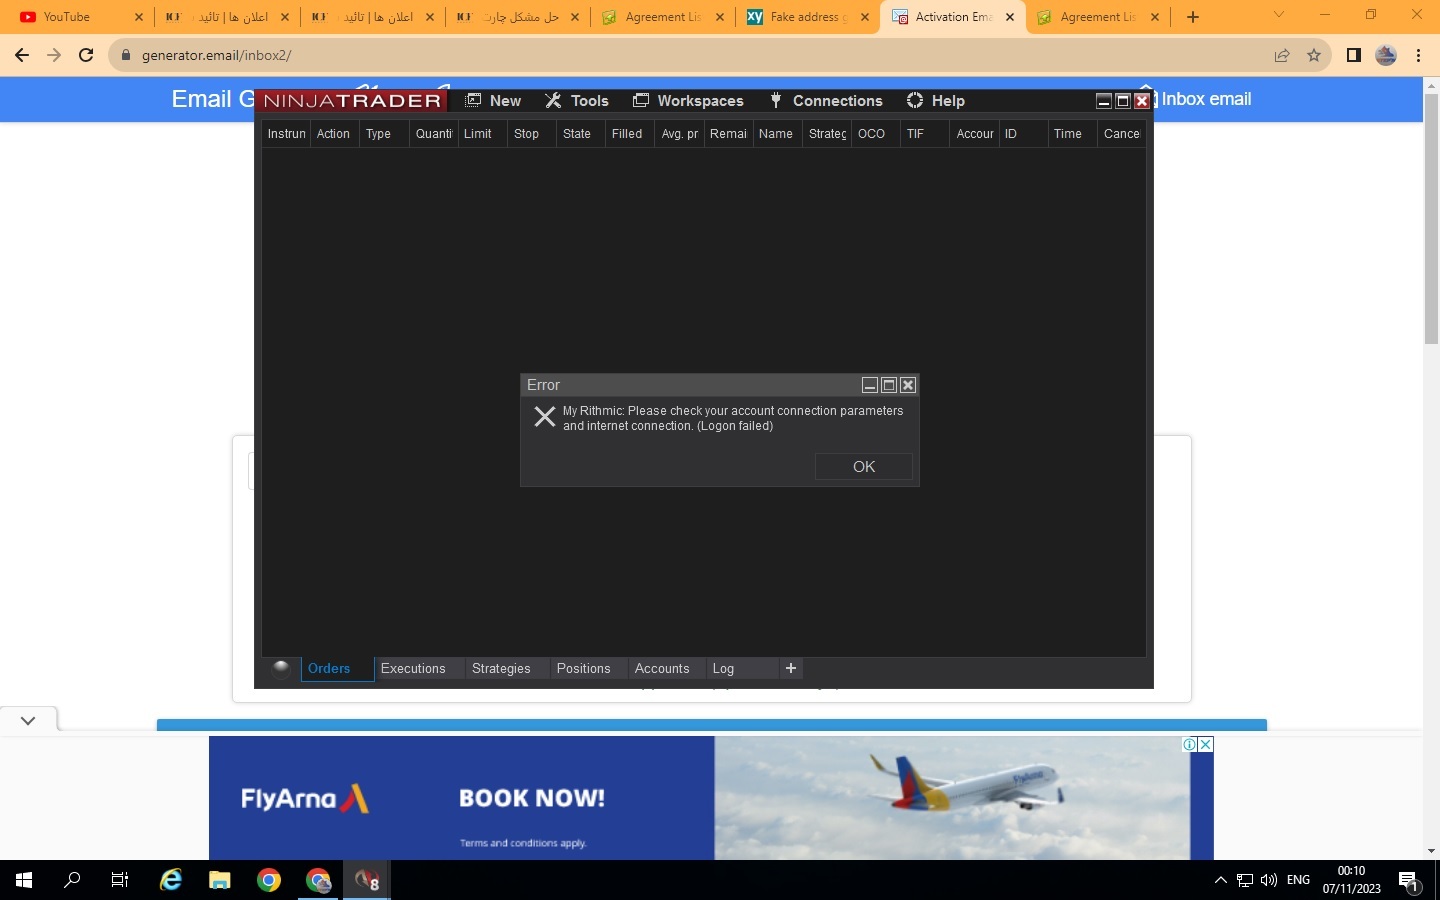Switch to the Executions tab
This screenshot has height=900, width=1440.
click(413, 669)
